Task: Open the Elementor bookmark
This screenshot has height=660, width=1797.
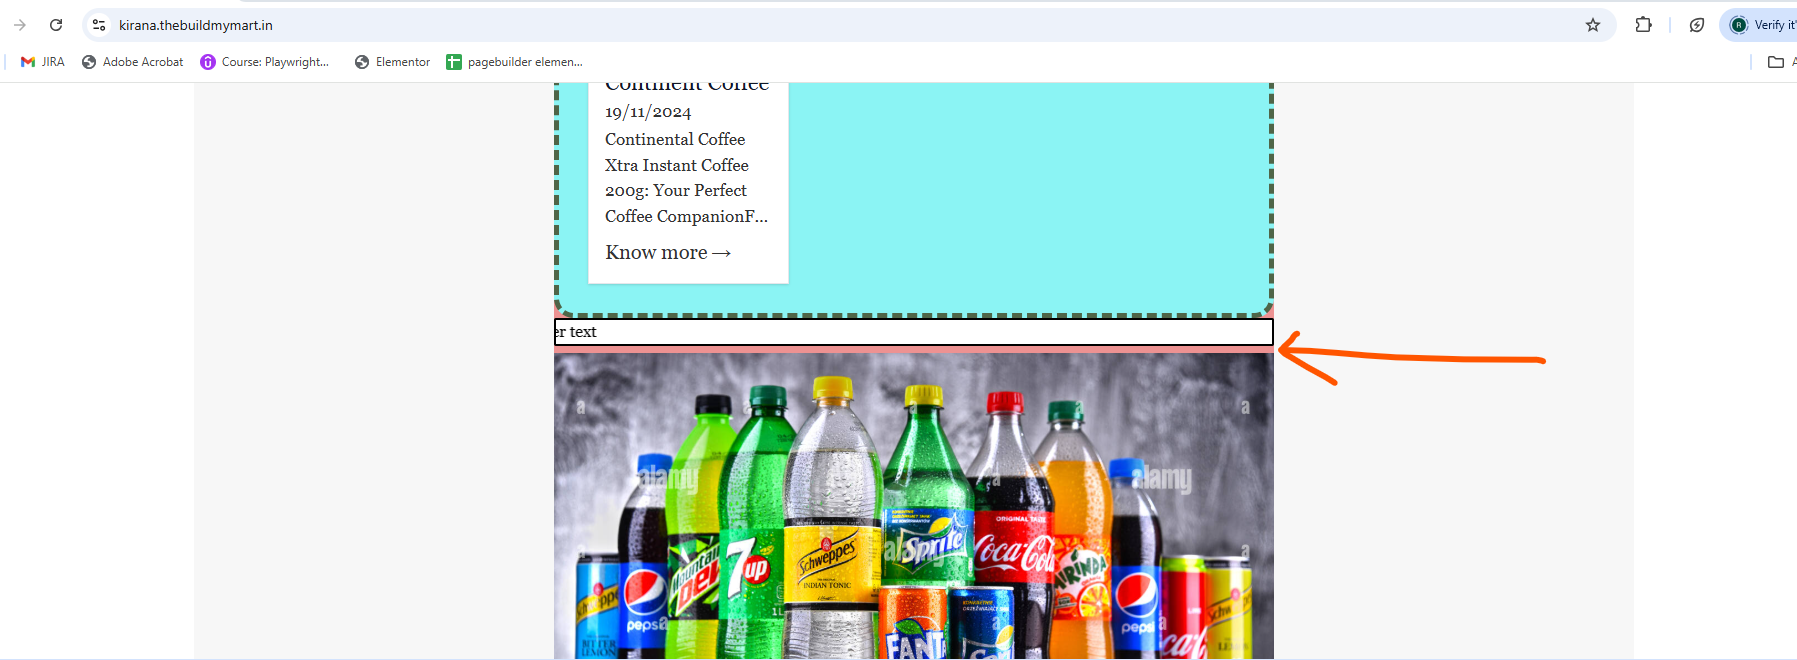Action: (392, 62)
